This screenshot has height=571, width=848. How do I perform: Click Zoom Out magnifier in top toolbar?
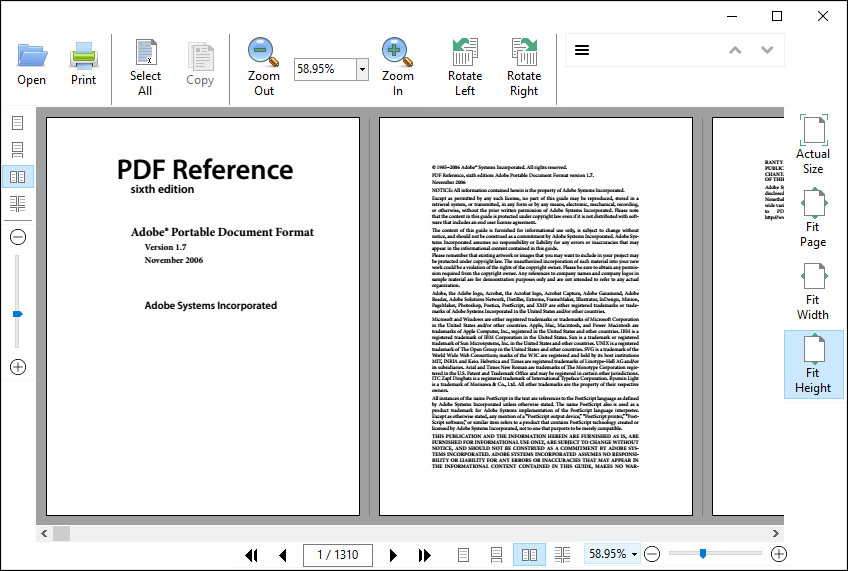click(x=263, y=68)
